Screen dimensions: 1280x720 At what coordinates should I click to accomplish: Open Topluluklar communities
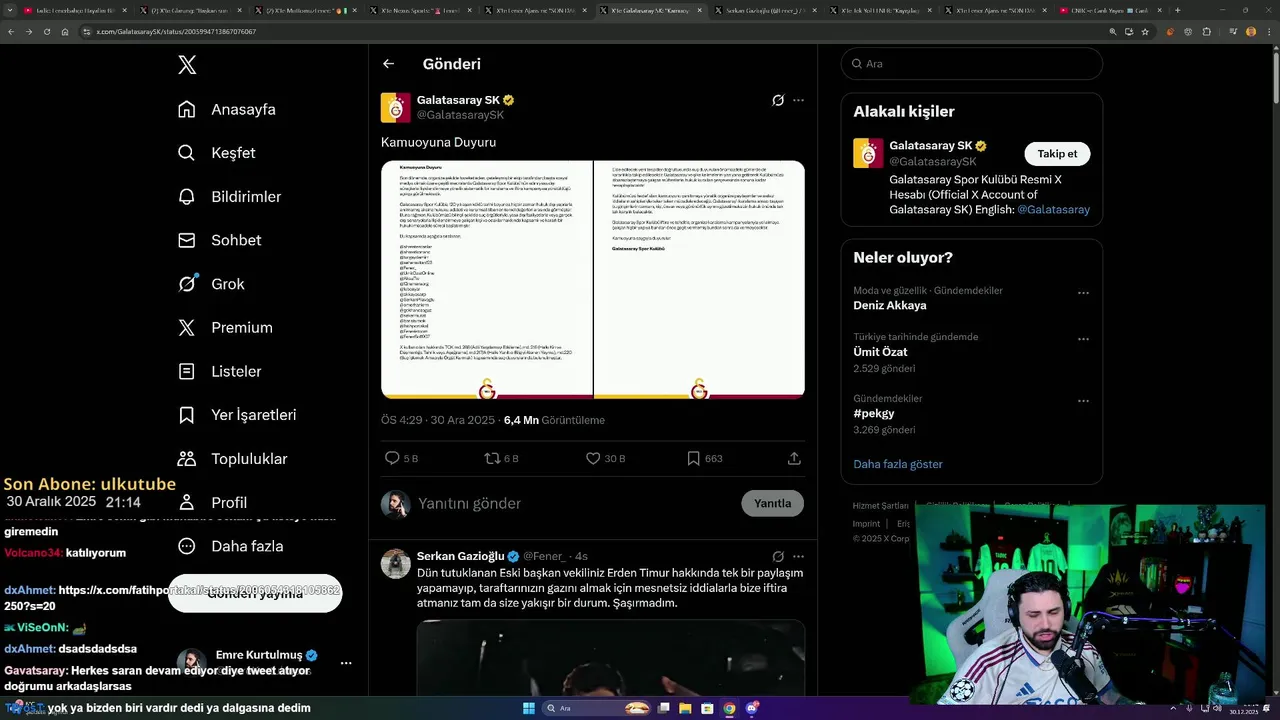[232, 459]
